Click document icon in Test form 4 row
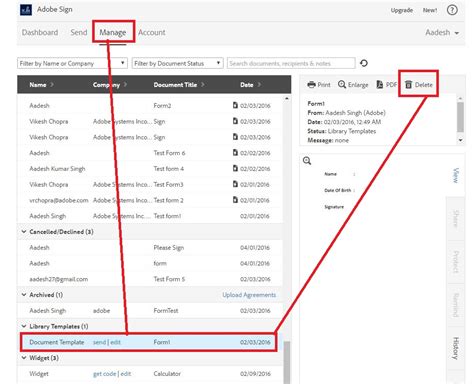Image resolution: width=474 pixels, height=384 pixels. coord(235,168)
